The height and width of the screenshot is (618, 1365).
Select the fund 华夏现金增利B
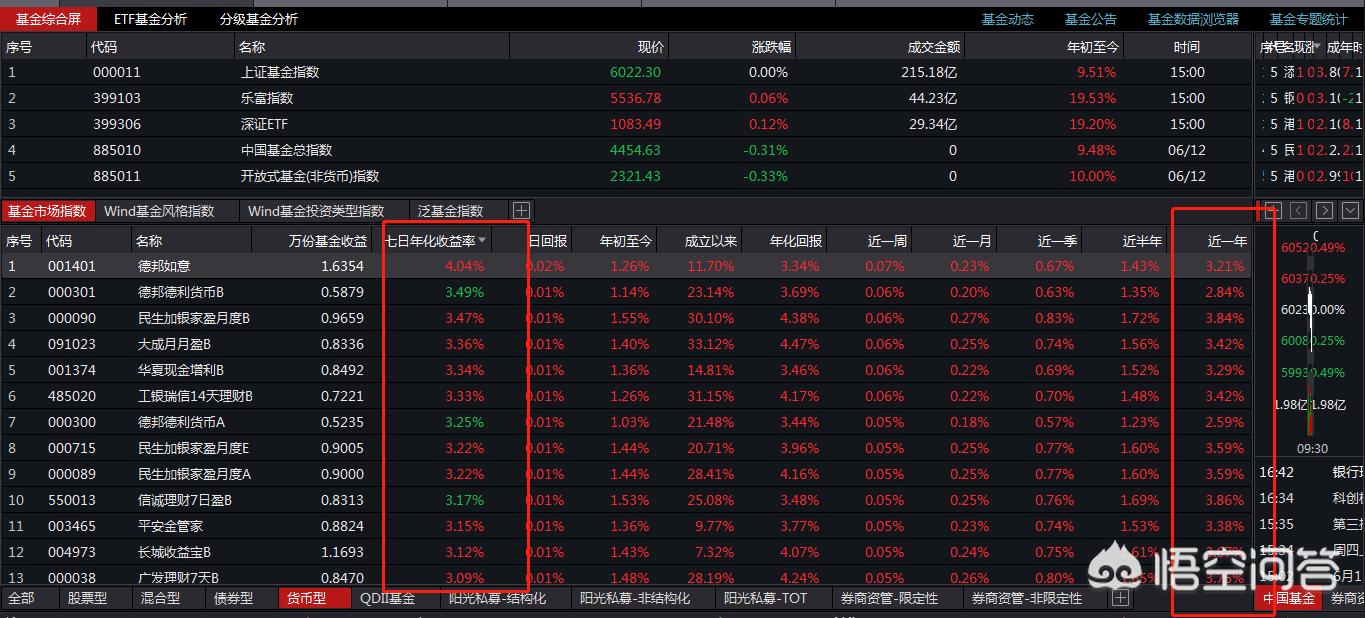point(181,370)
